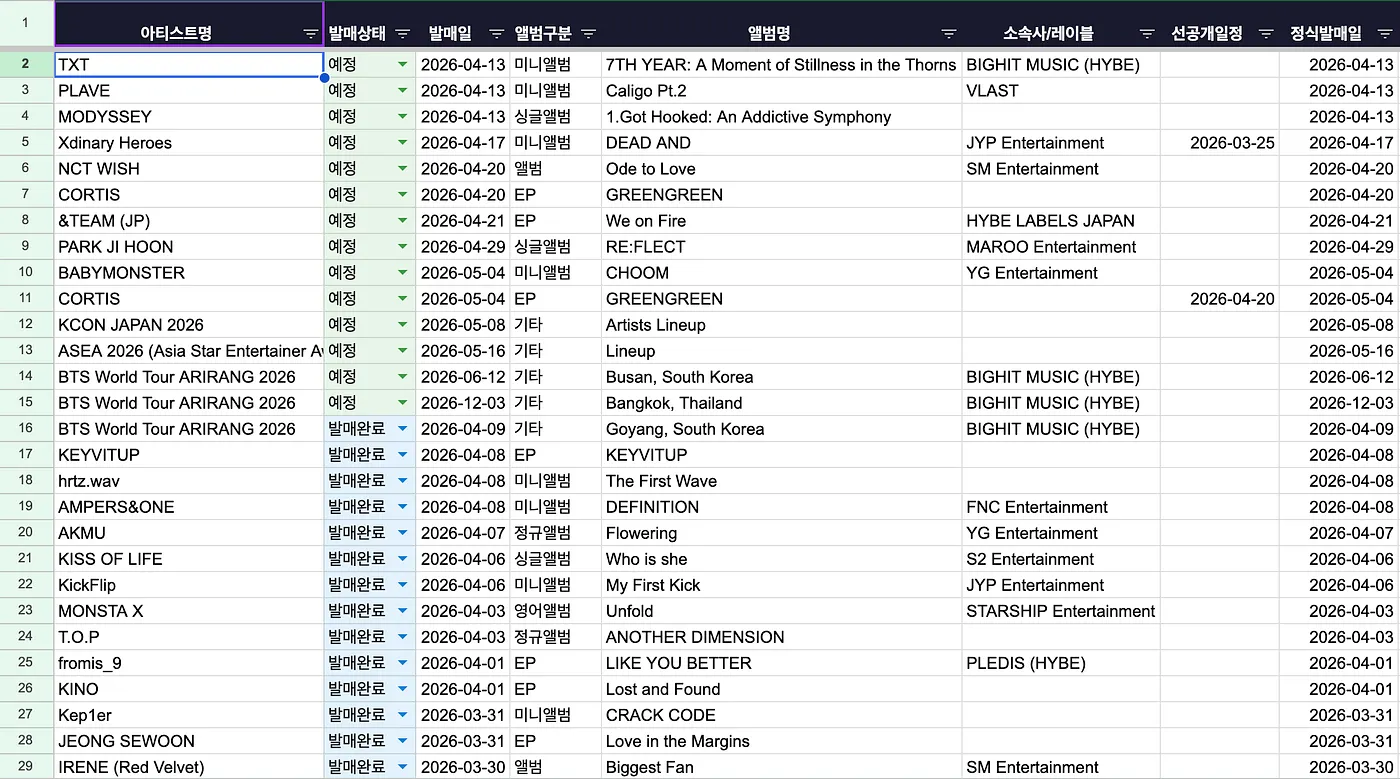Select album cell RE:FLECT

[781, 247]
